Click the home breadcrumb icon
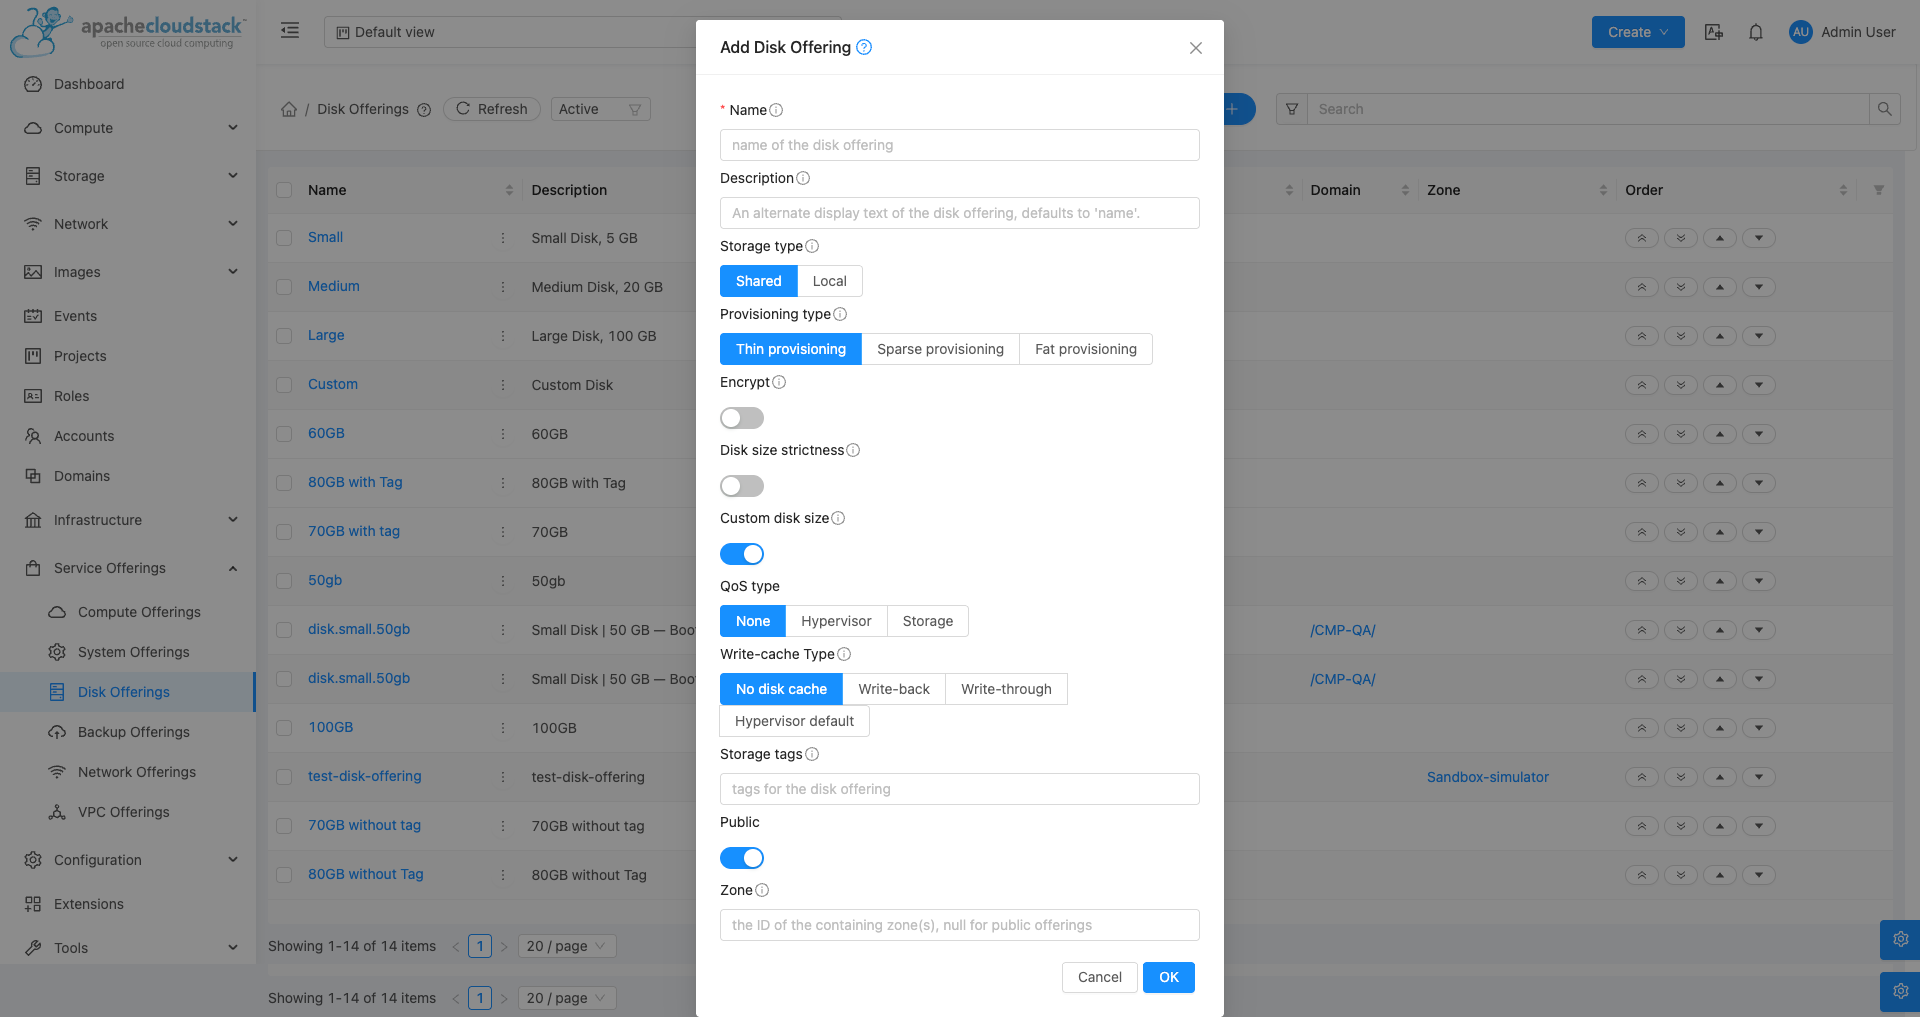 [289, 109]
